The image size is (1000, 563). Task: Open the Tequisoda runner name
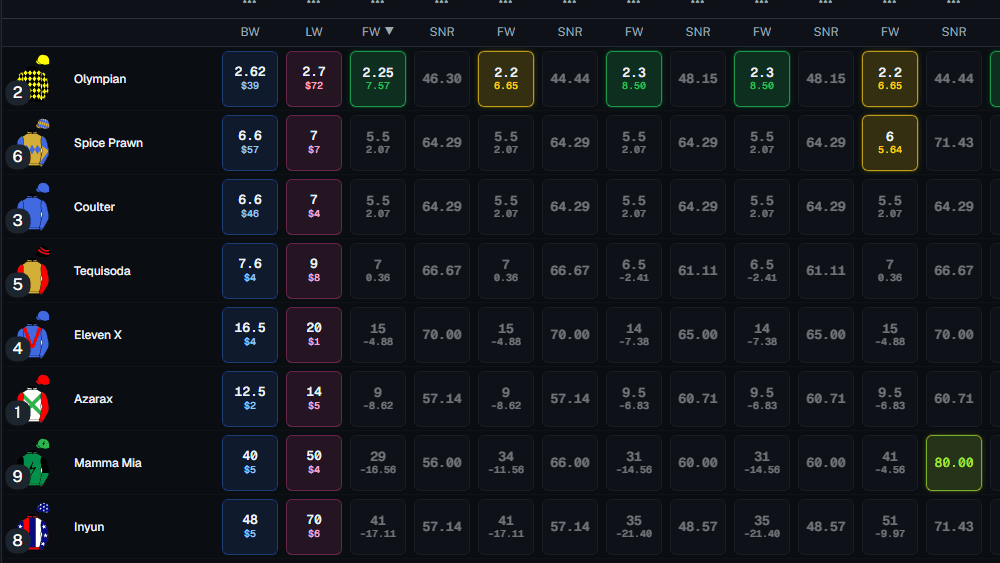[102, 271]
